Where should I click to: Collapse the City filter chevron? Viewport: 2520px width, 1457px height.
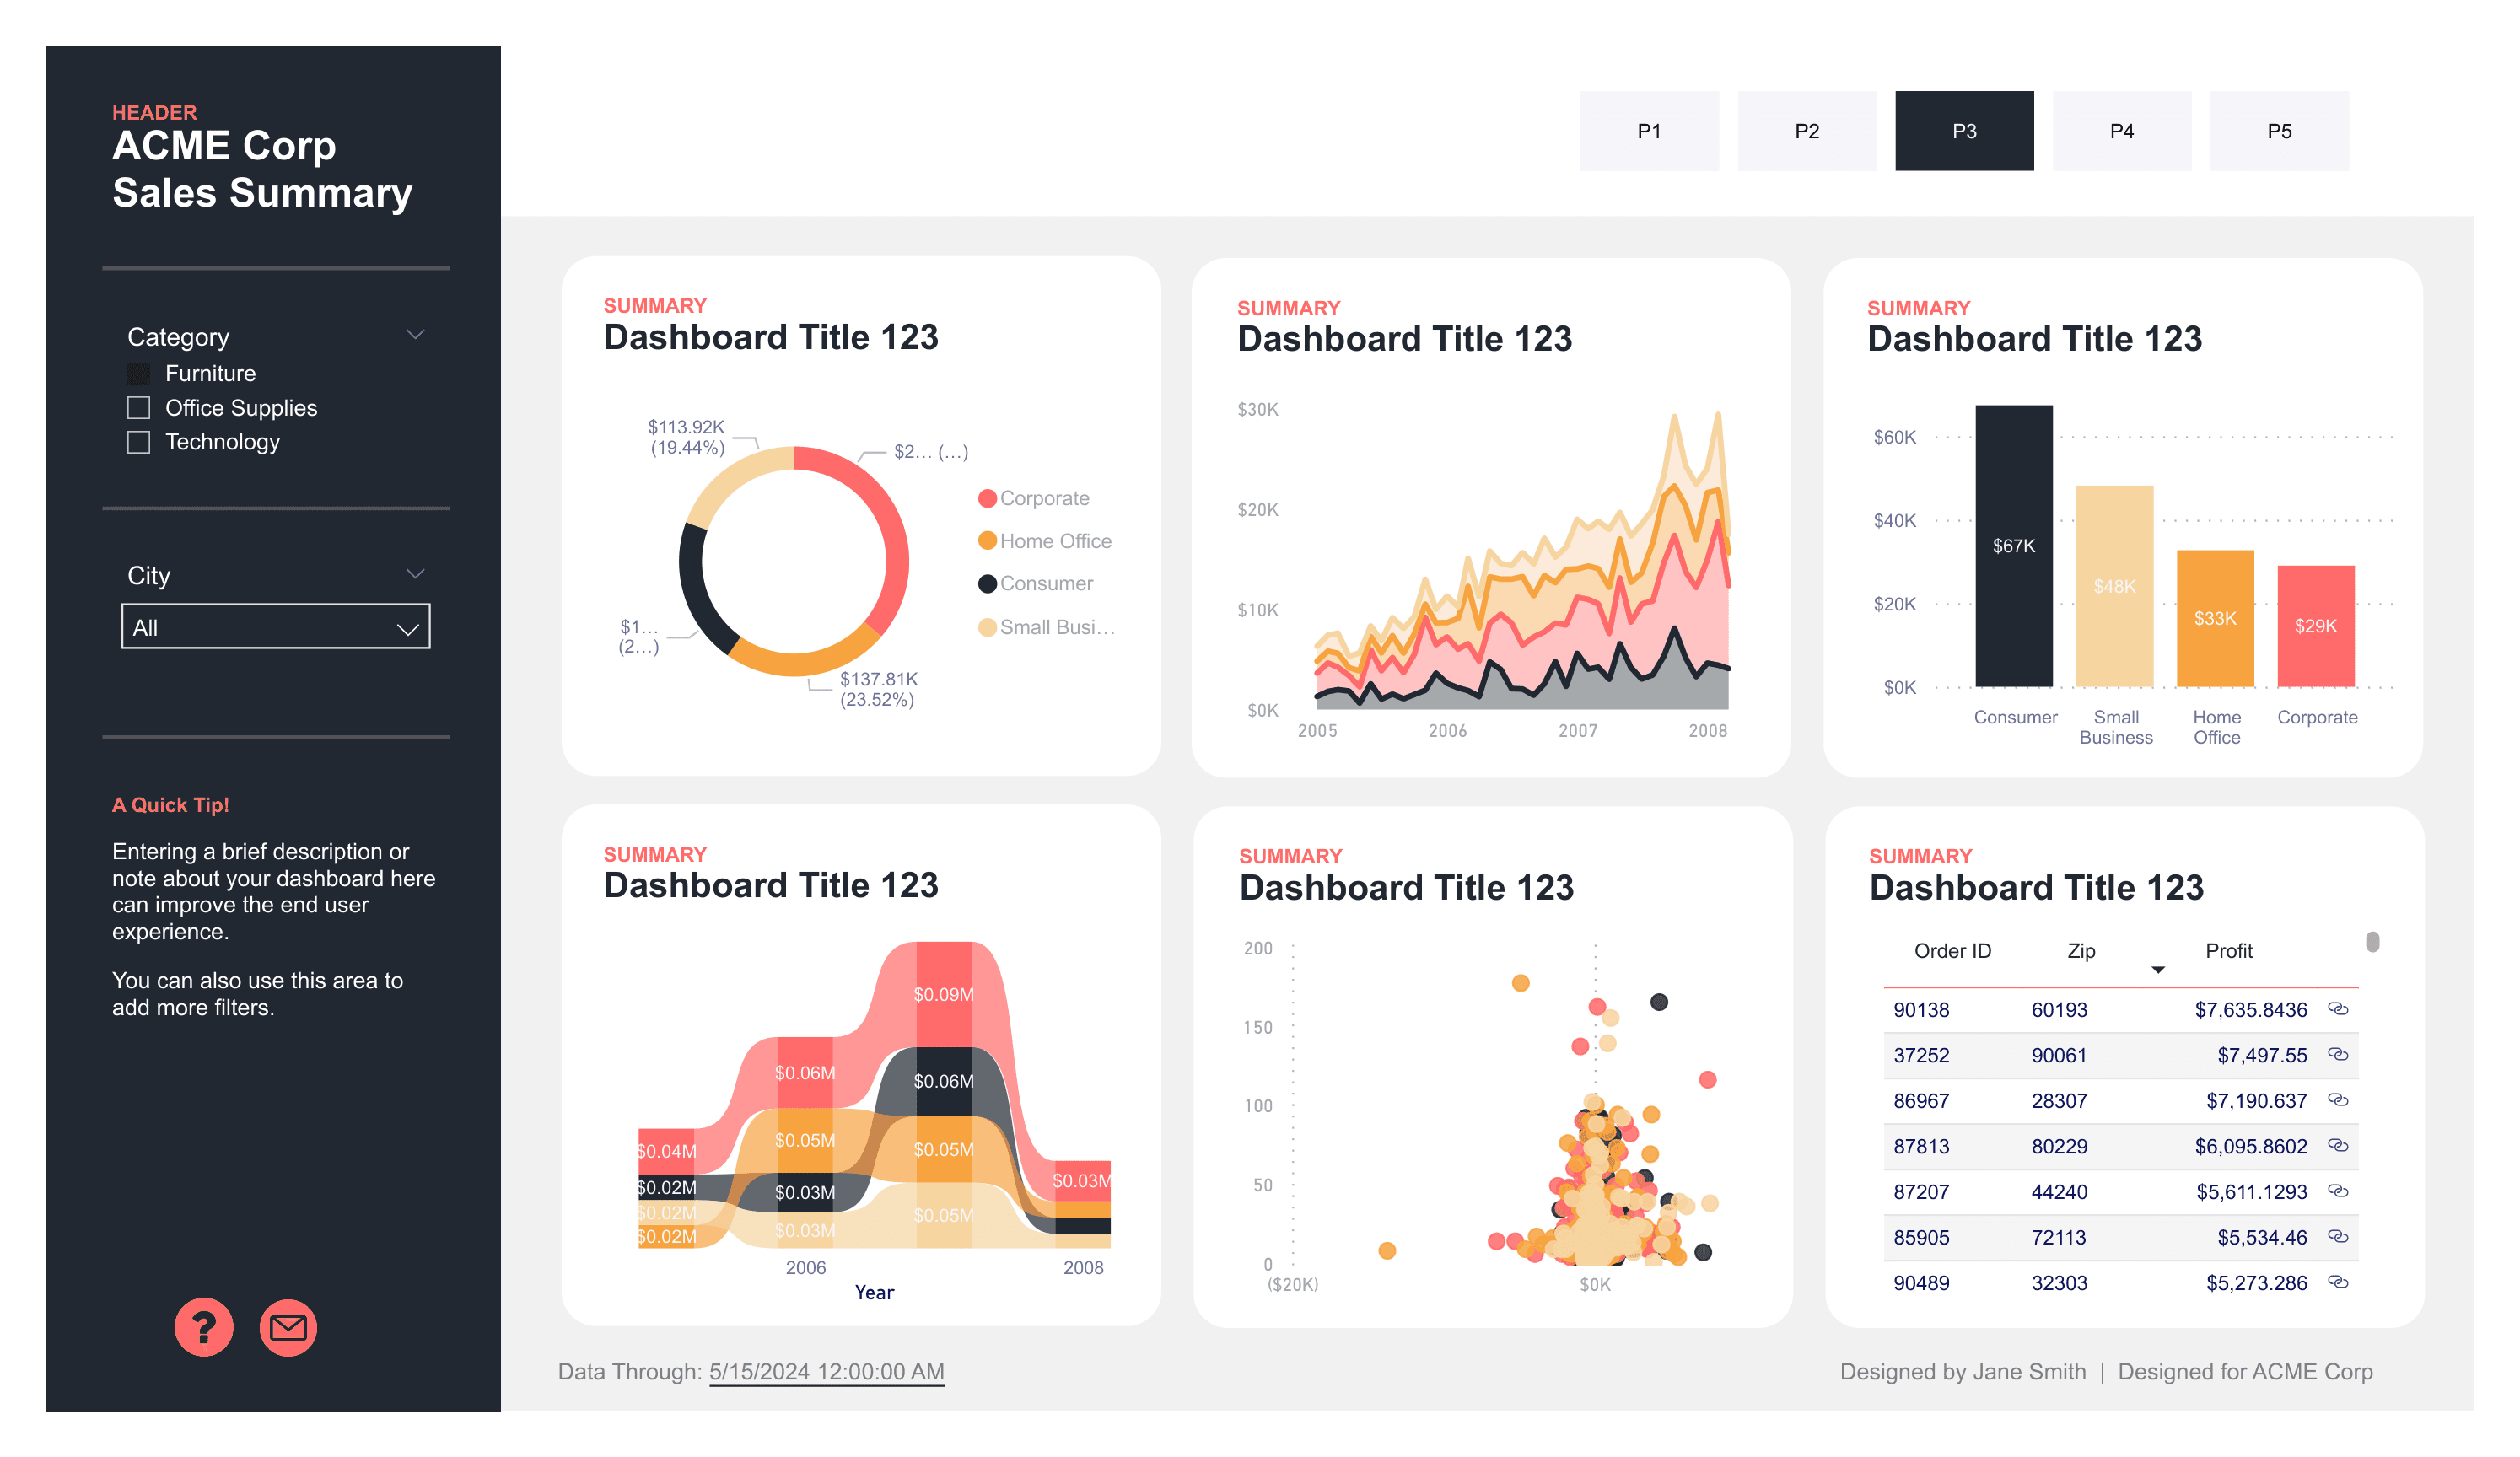click(x=415, y=573)
